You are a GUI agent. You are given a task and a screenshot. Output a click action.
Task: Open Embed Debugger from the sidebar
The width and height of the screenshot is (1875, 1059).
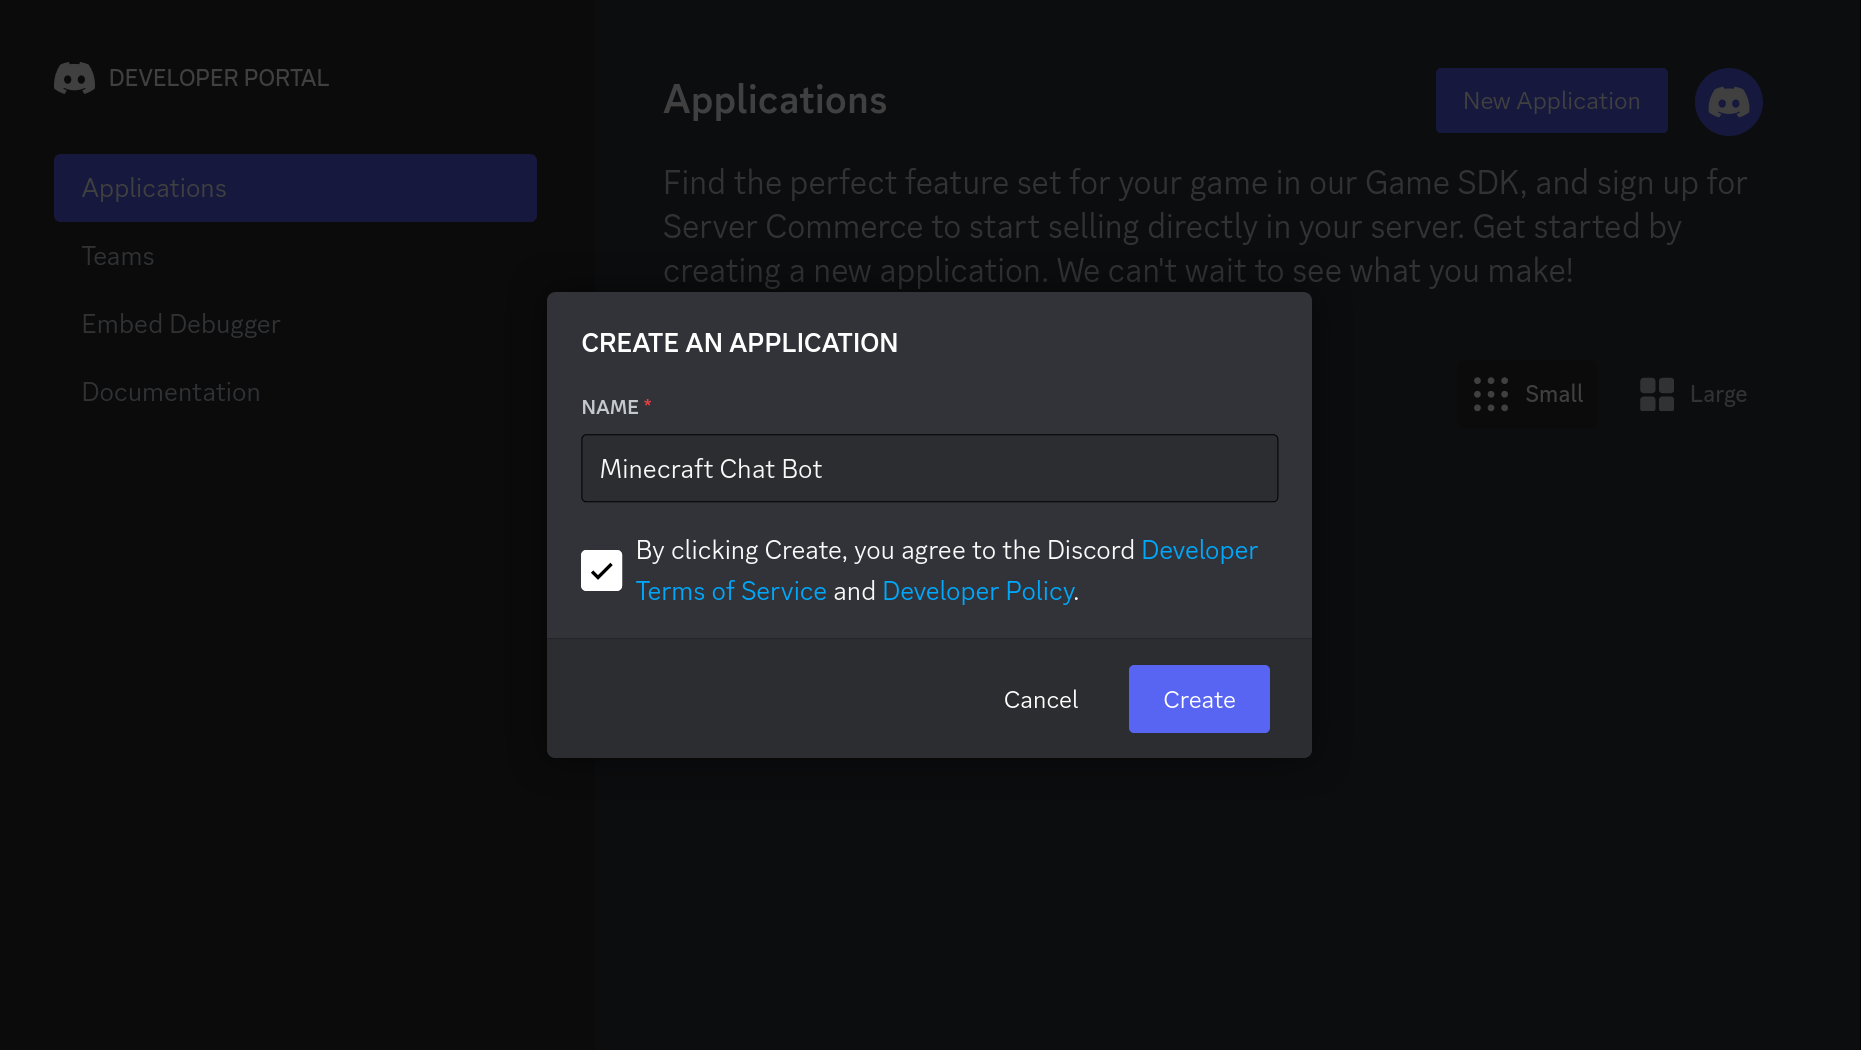[x=181, y=324]
